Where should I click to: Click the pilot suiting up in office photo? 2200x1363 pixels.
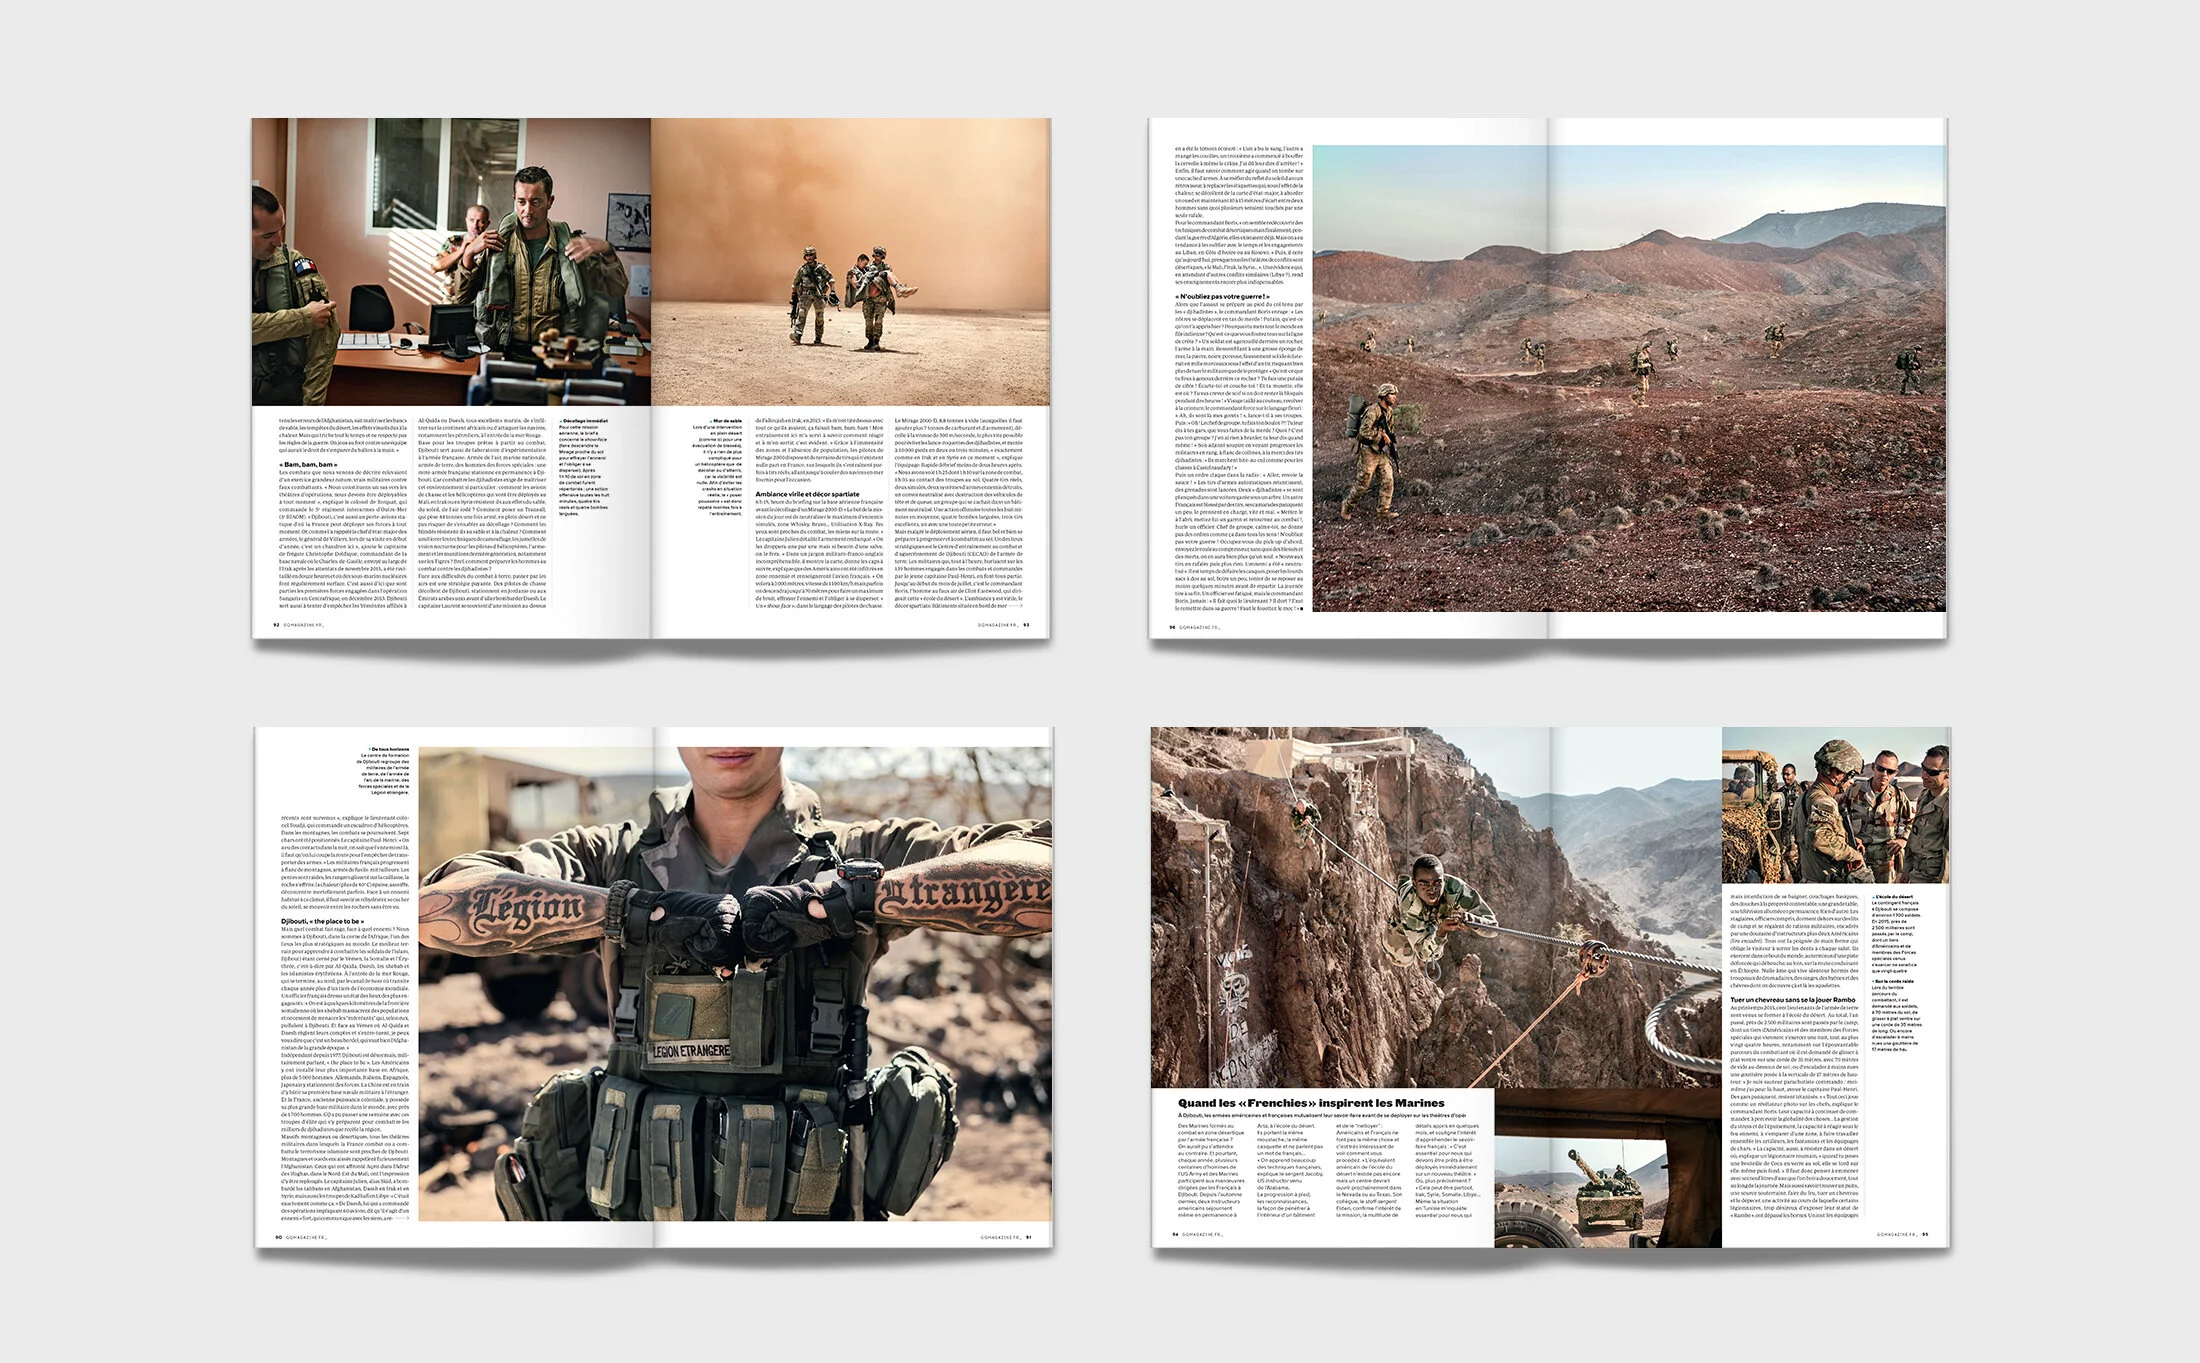coord(451,262)
